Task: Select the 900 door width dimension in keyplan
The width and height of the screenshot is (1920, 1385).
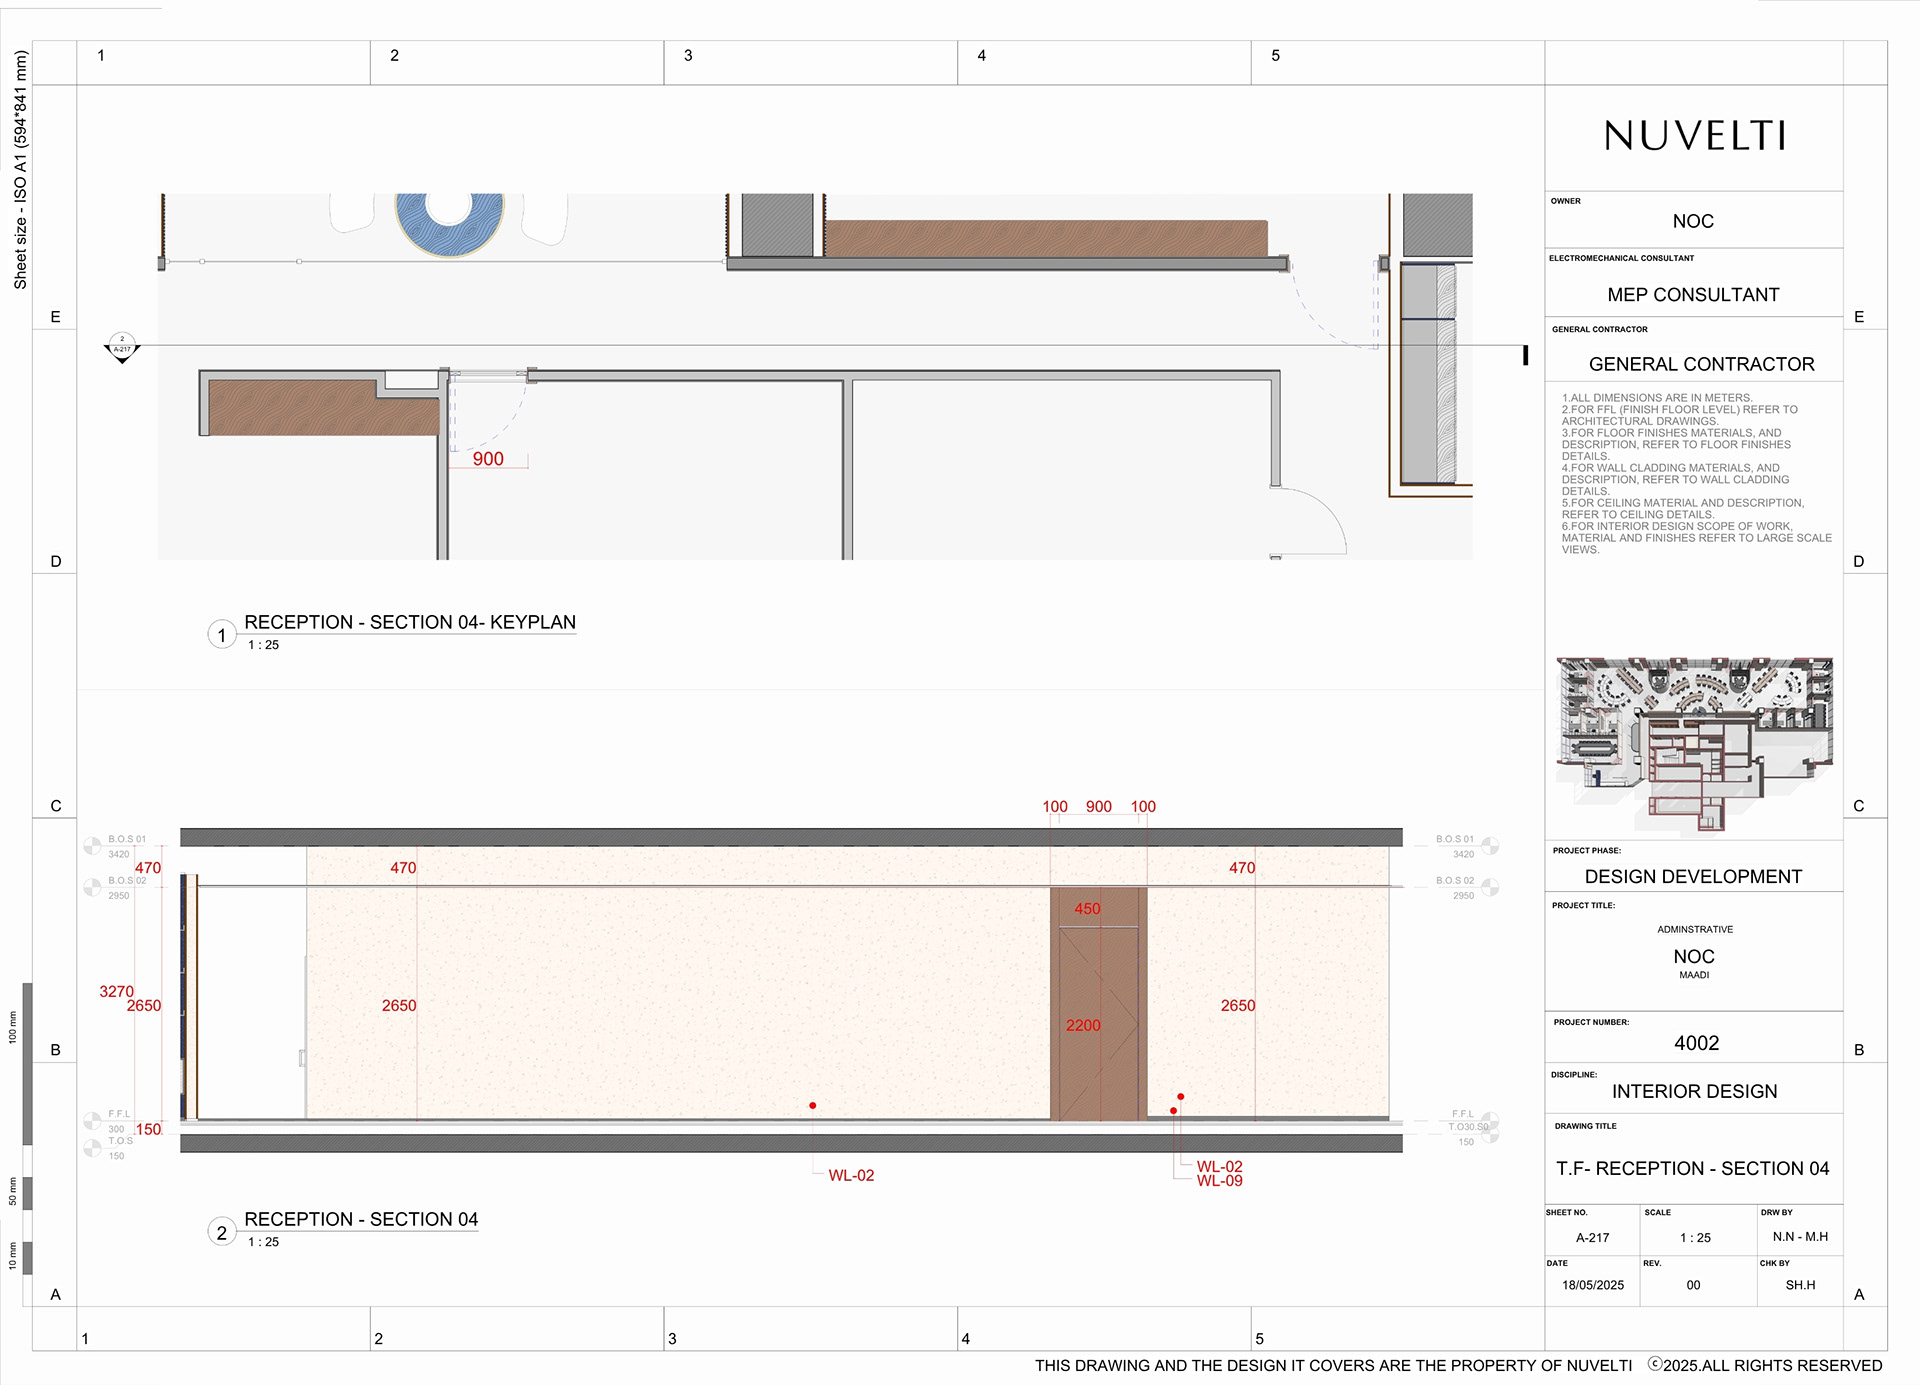Action: point(488,459)
